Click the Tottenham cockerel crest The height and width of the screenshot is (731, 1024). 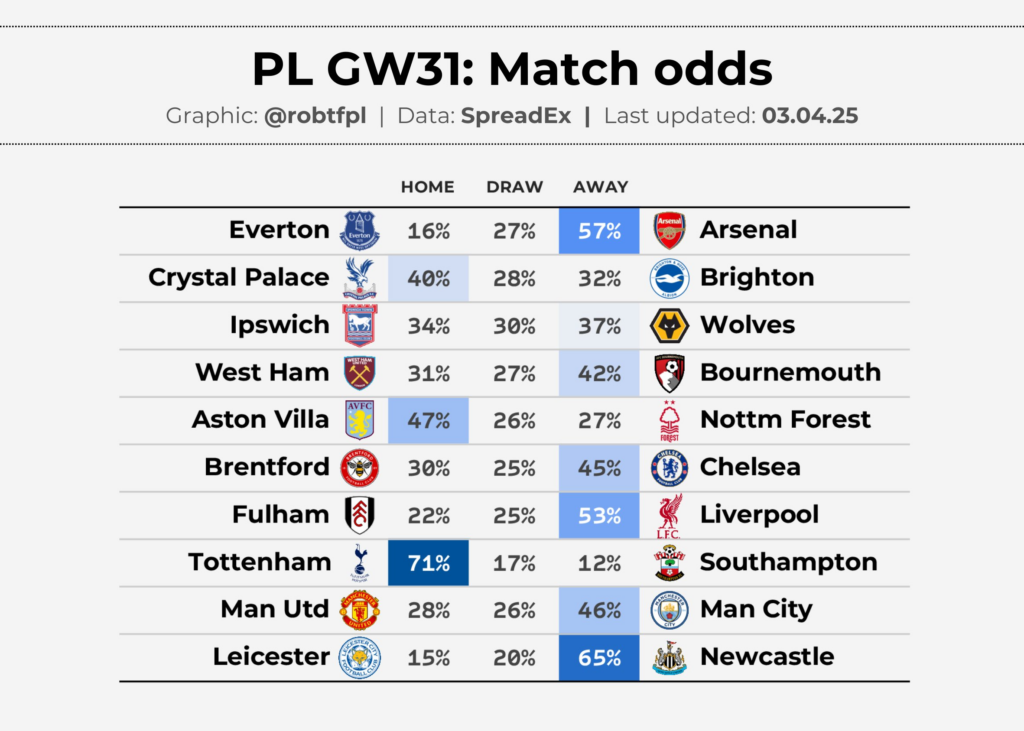point(360,562)
